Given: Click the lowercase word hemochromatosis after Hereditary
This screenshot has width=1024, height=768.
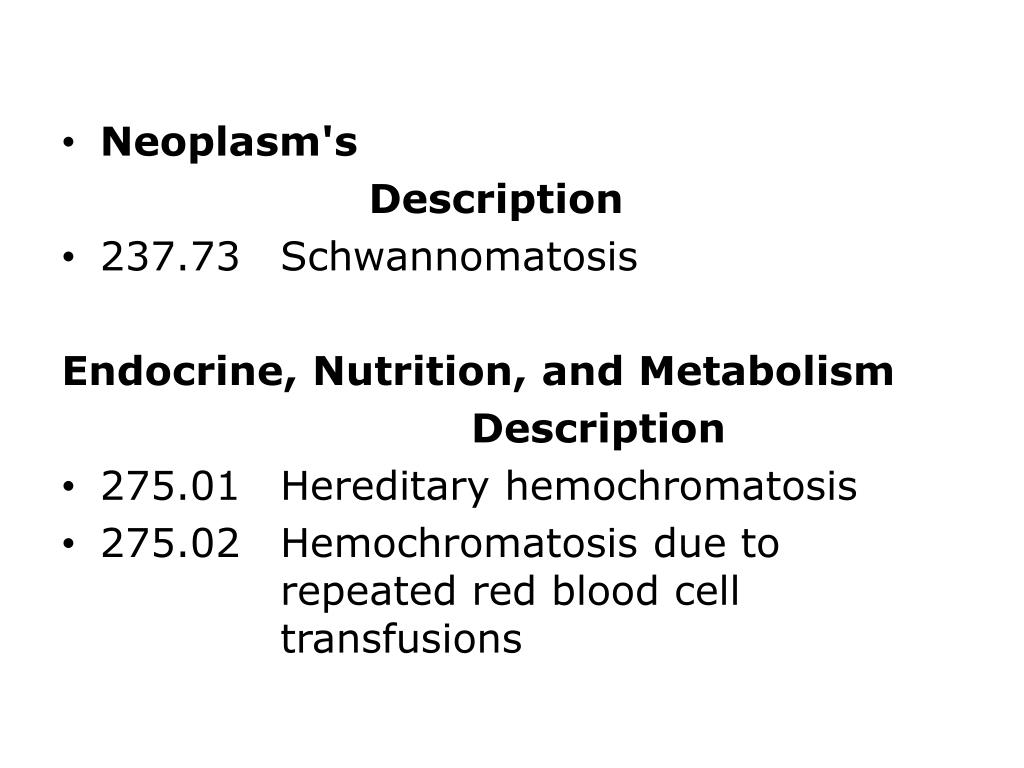Looking at the screenshot, I should (681, 487).
